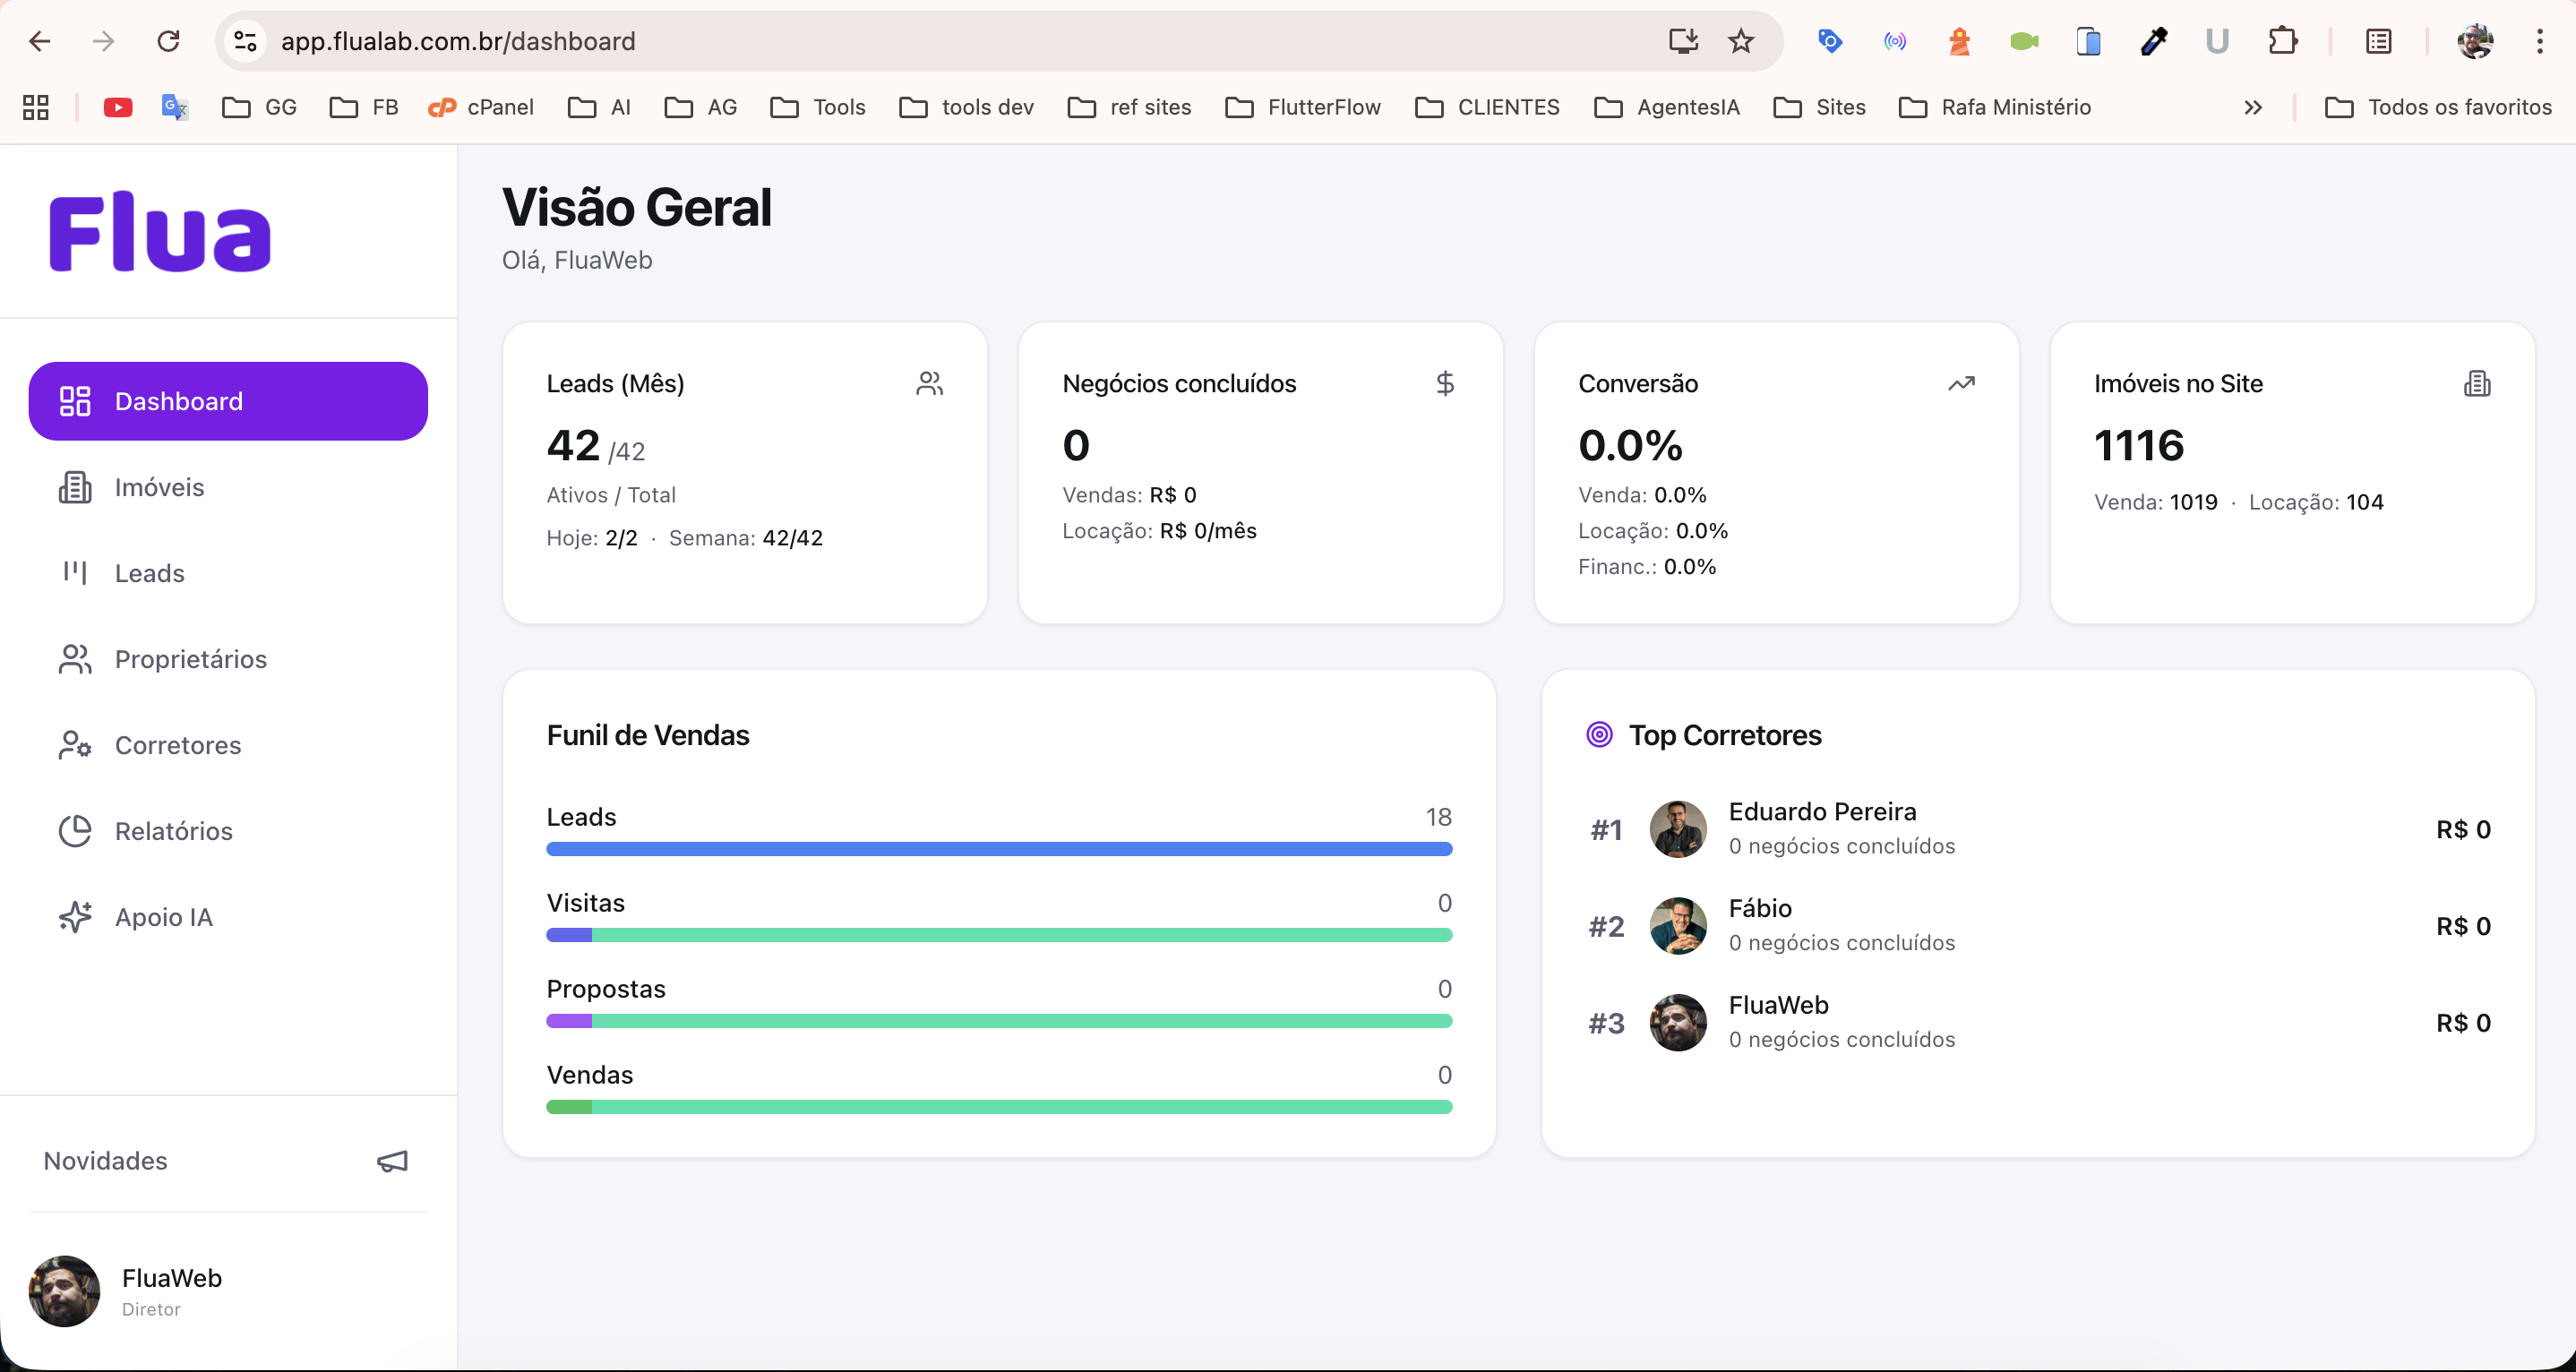The height and width of the screenshot is (1372, 2576).
Task: Click the dollar icon in Negócios concluídos
Action: [1445, 384]
